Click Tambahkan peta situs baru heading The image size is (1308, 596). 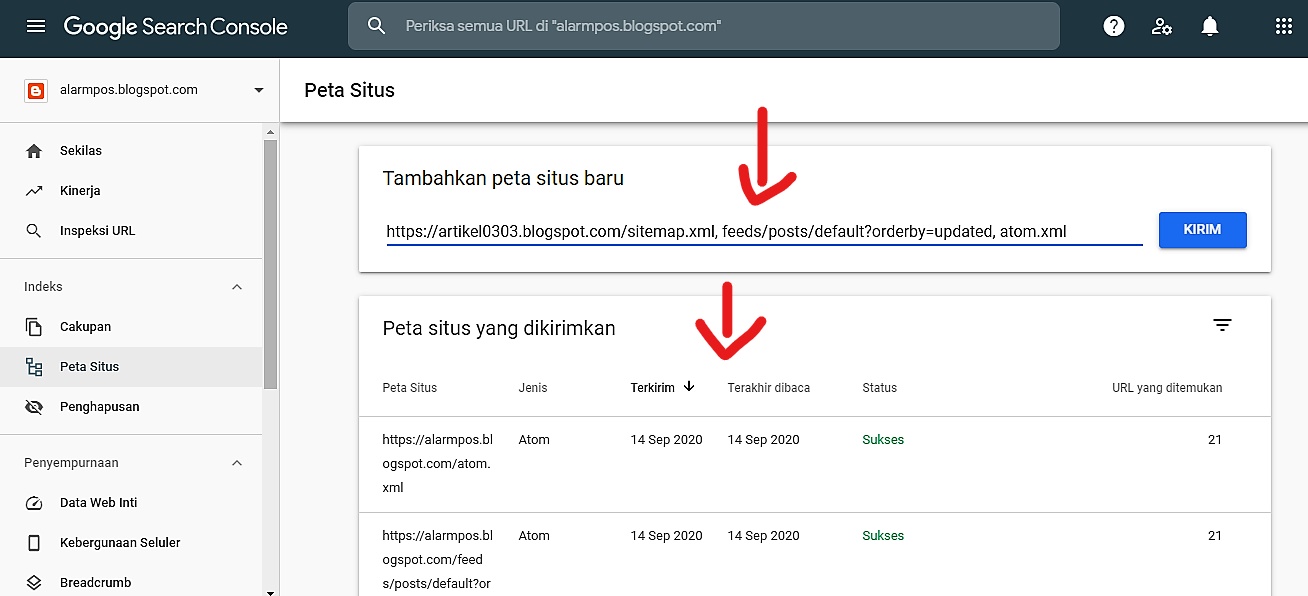point(503,179)
